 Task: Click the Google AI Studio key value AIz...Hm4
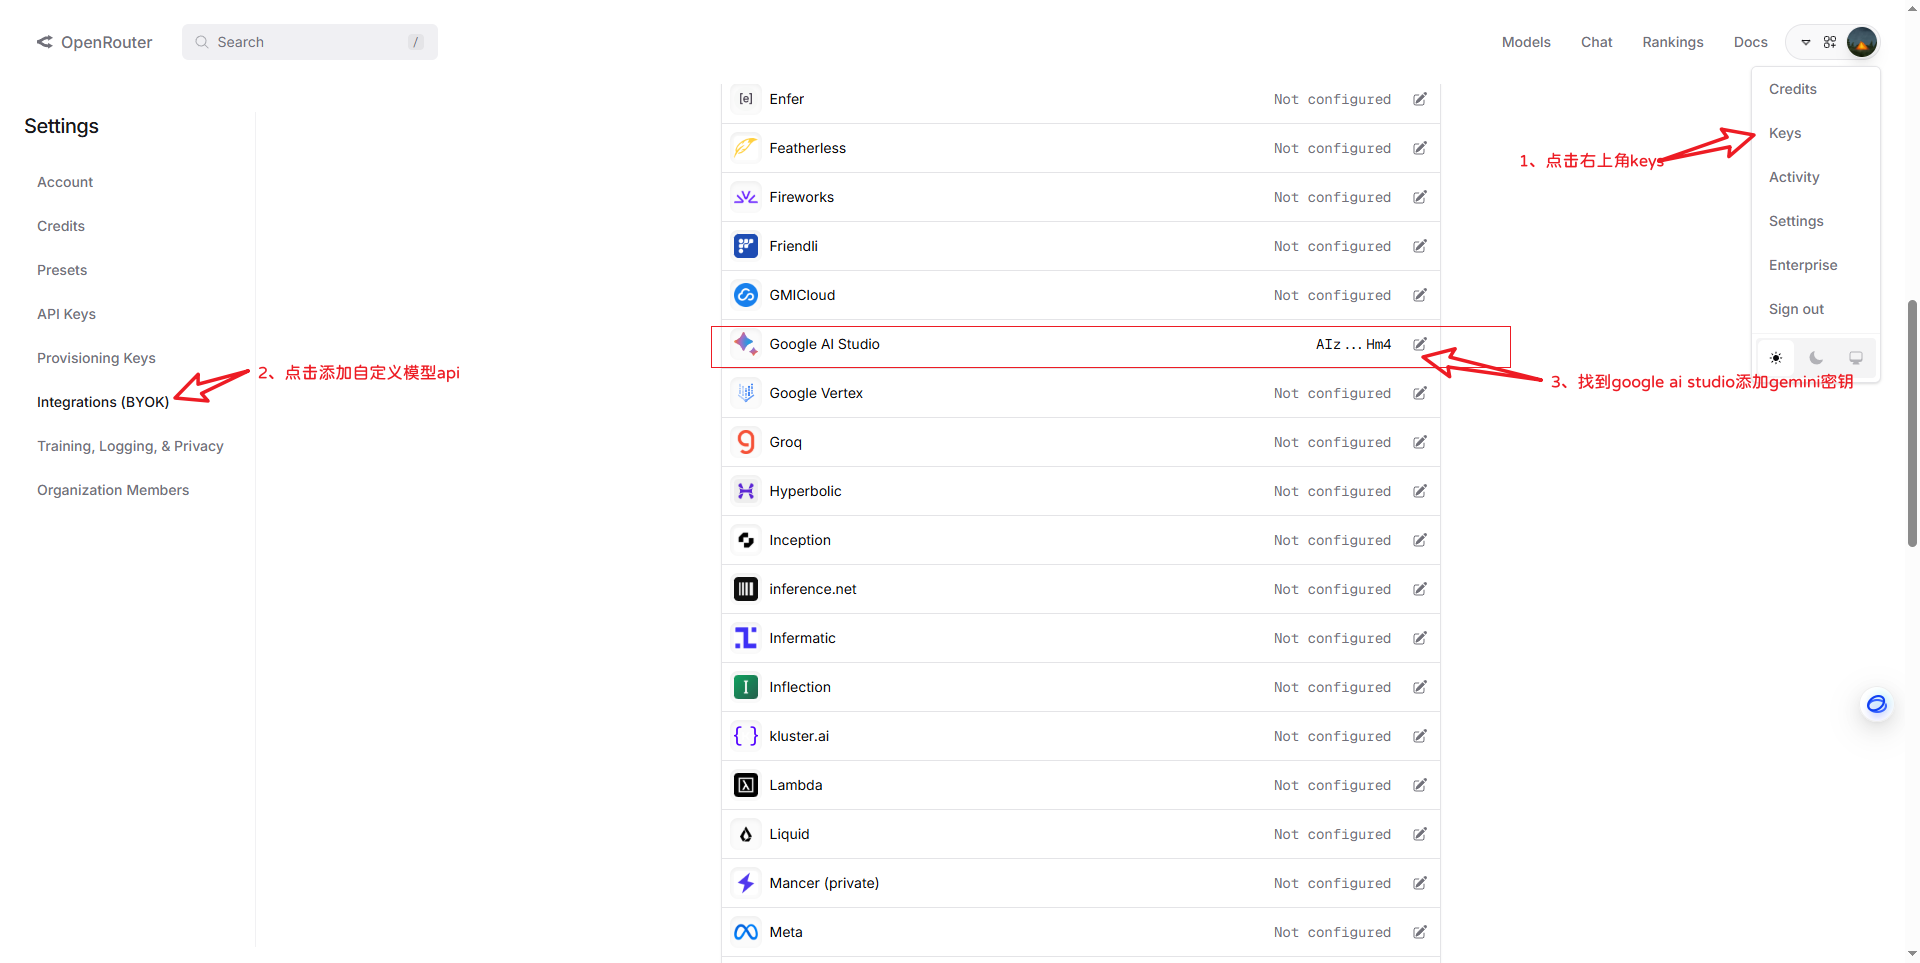[1353, 344]
